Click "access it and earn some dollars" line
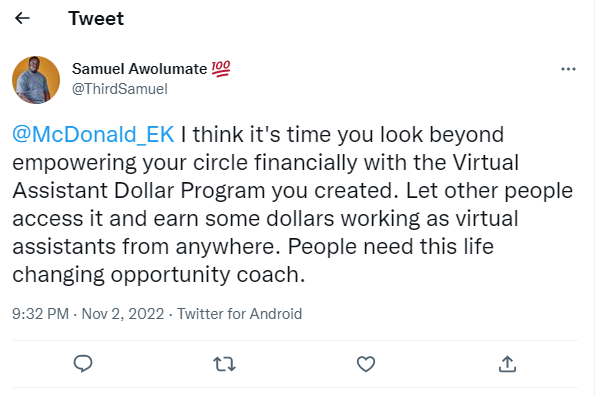 [173, 219]
